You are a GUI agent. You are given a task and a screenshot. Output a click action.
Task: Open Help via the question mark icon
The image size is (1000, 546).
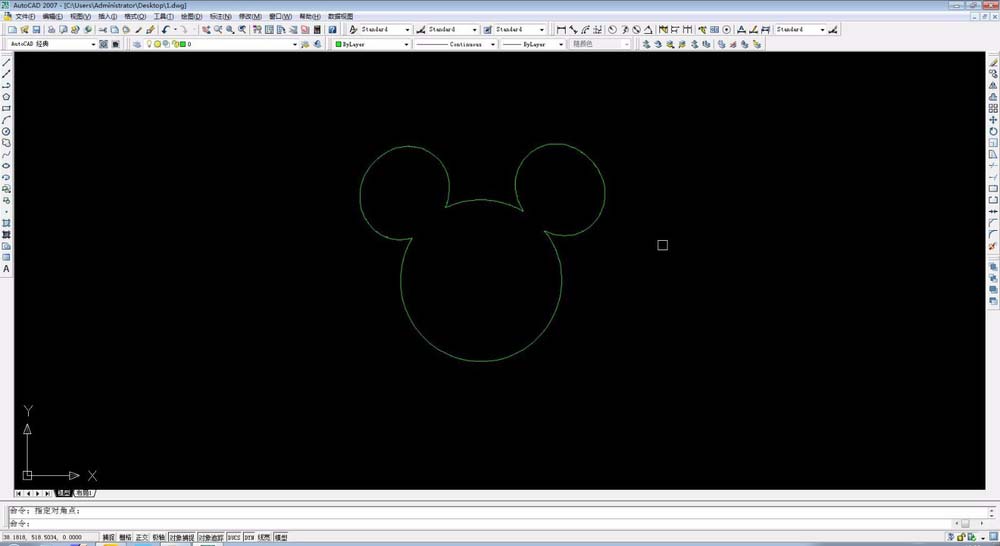pos(332,30)
